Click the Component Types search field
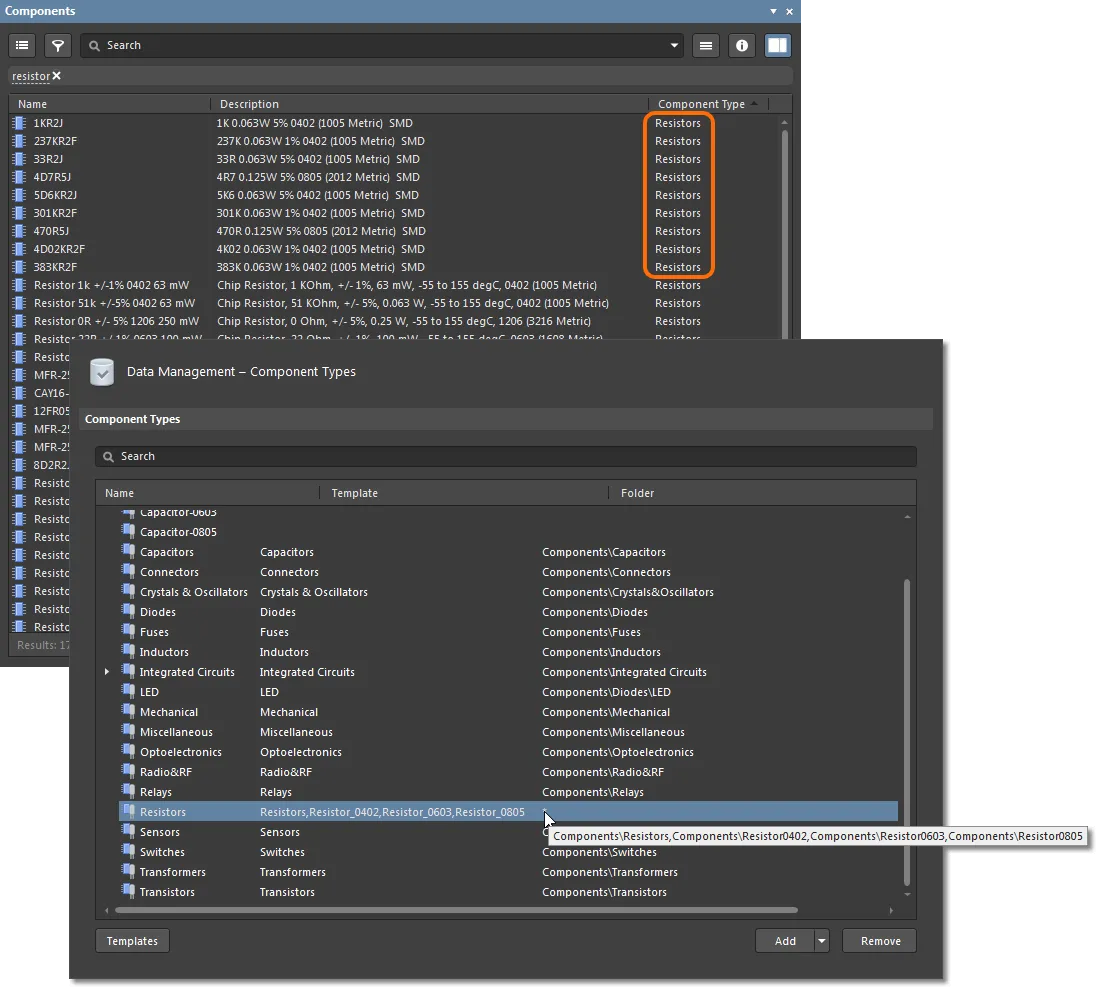This screenshot has height=987, width=1096. pos(505,456)
